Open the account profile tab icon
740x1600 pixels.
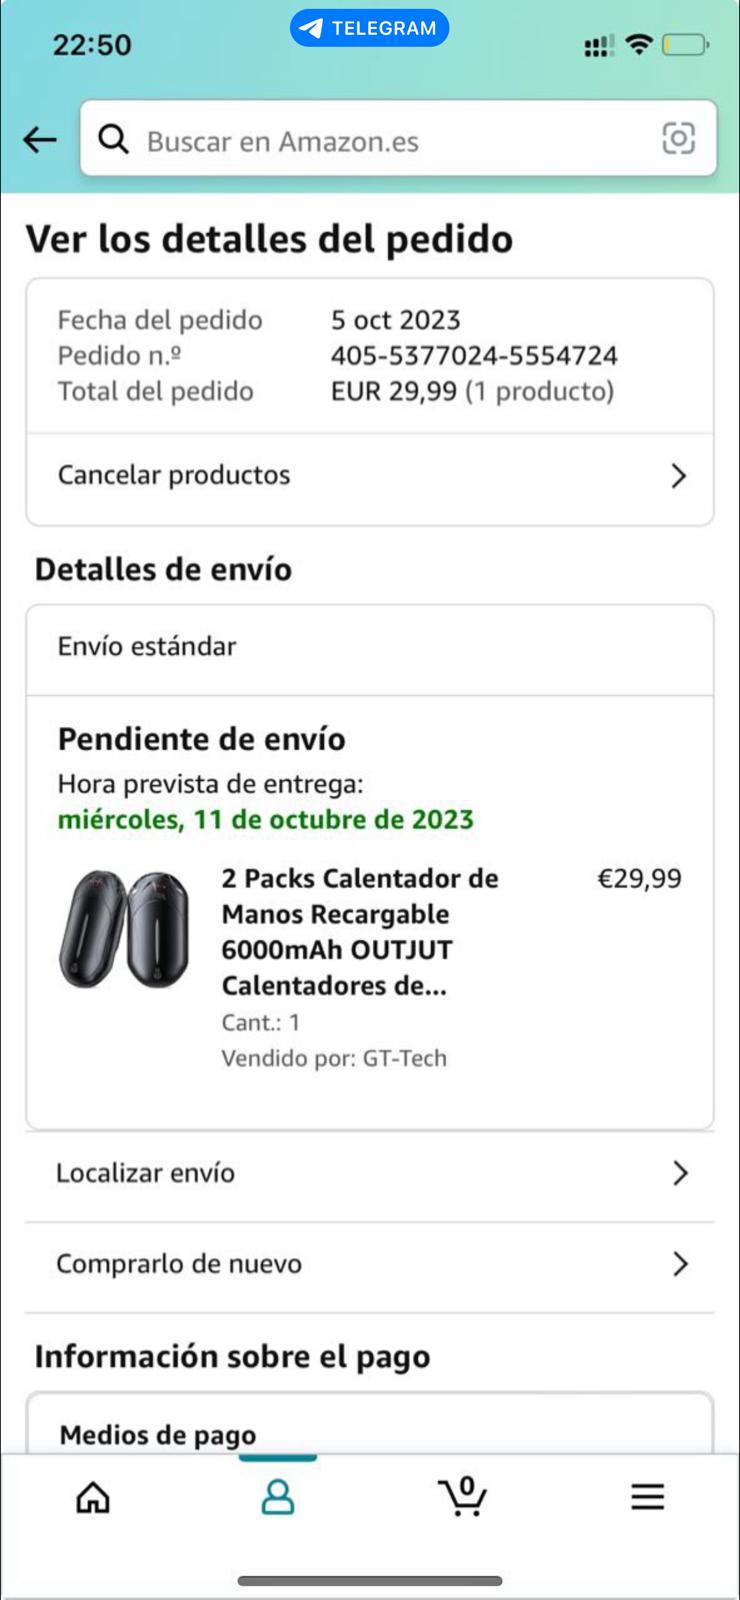tap(278, 1497)
